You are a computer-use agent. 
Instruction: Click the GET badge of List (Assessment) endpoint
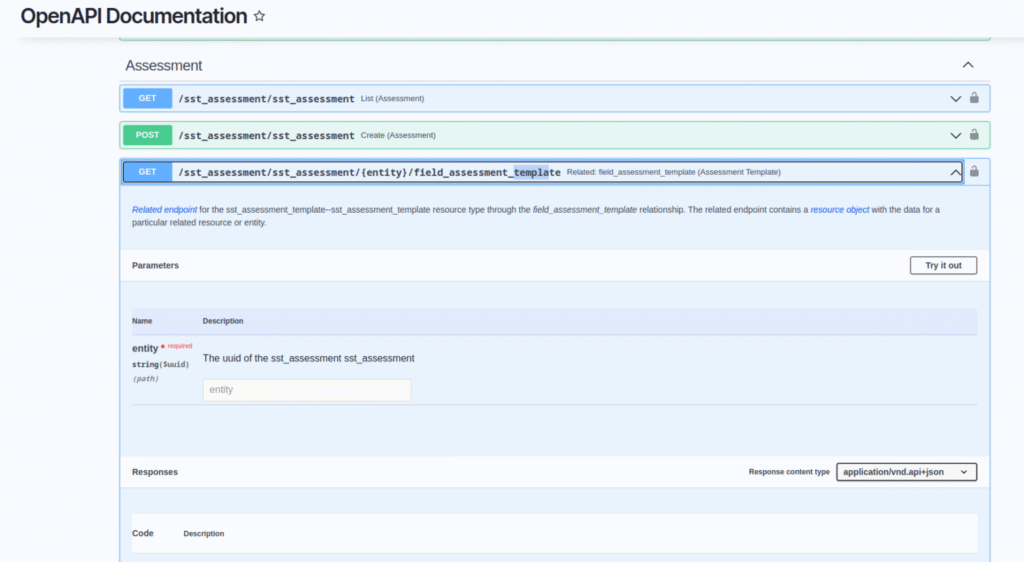[x=147, y=99]
